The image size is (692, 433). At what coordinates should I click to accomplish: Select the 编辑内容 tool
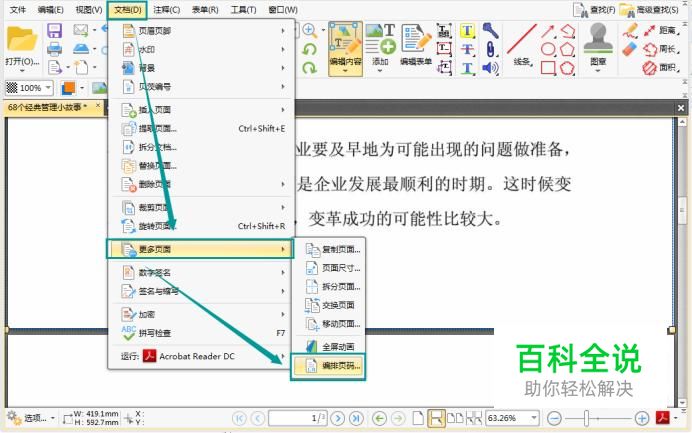pyautogui.click(x=345, y=49)
